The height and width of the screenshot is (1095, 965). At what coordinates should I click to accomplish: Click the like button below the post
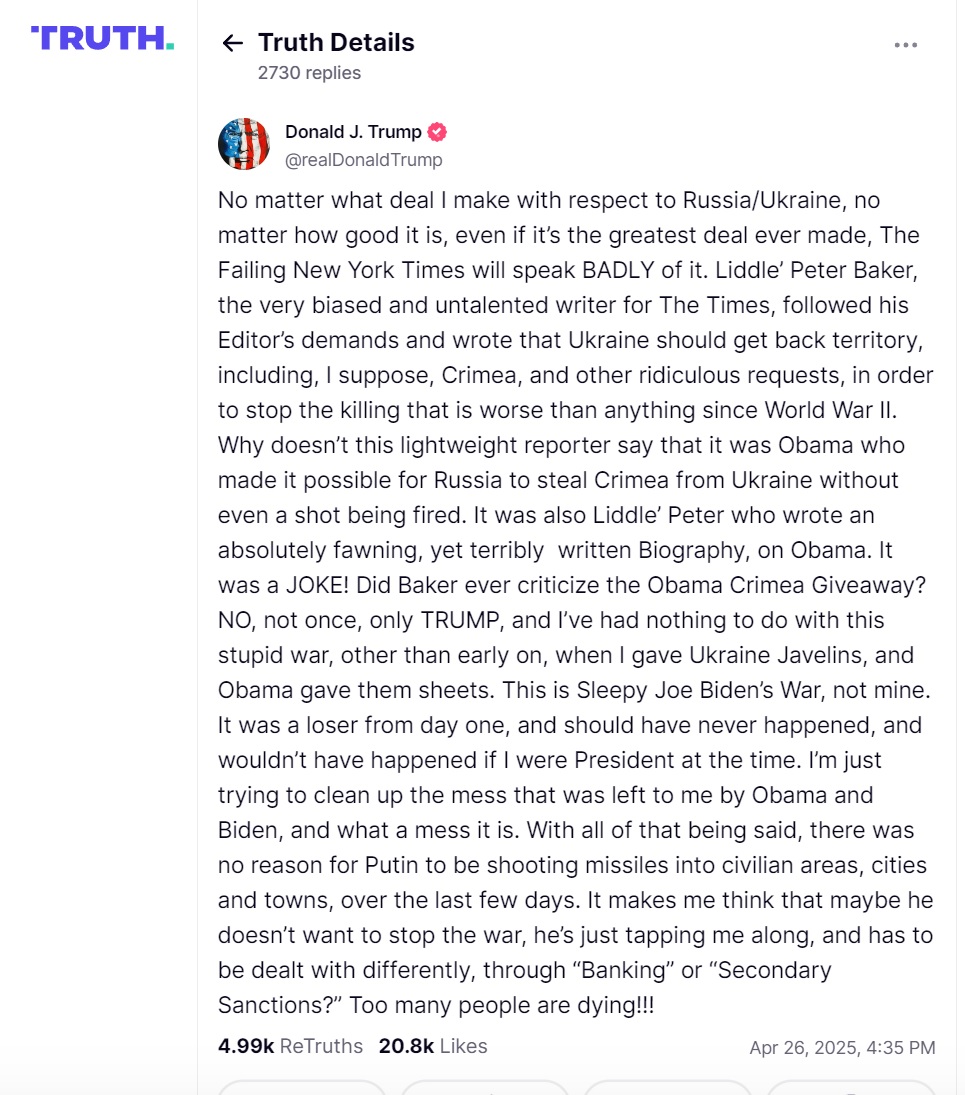click(x=668, y=1087)
